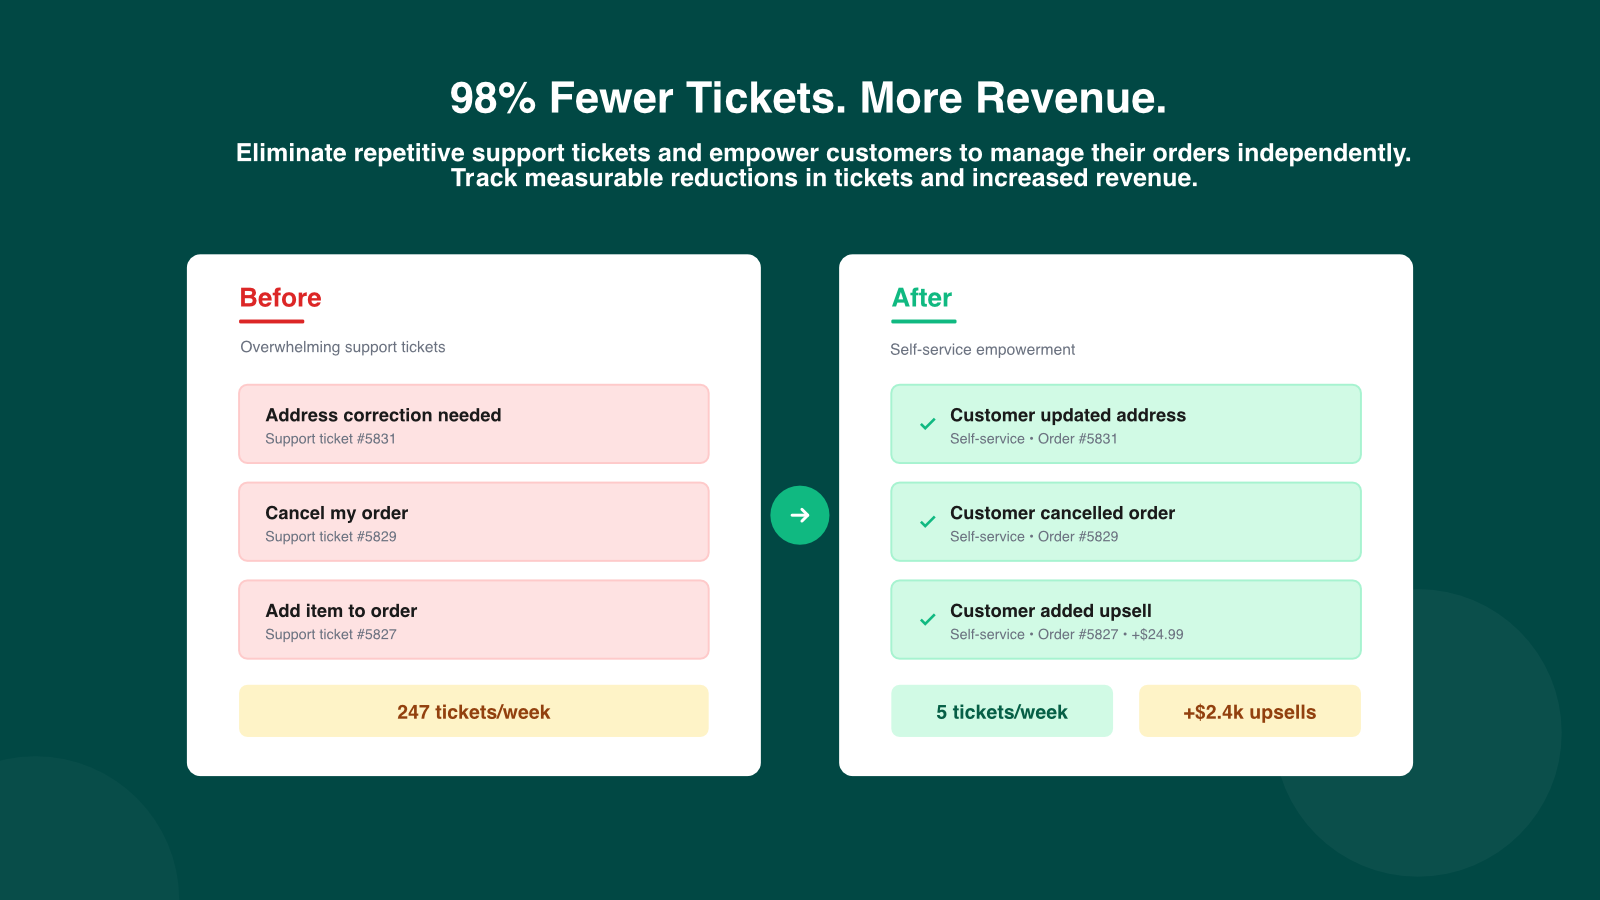This screenshot has width=1600, height=900.
Task: Open the Address correction needed ticket
Action: (x=473, y=424)
